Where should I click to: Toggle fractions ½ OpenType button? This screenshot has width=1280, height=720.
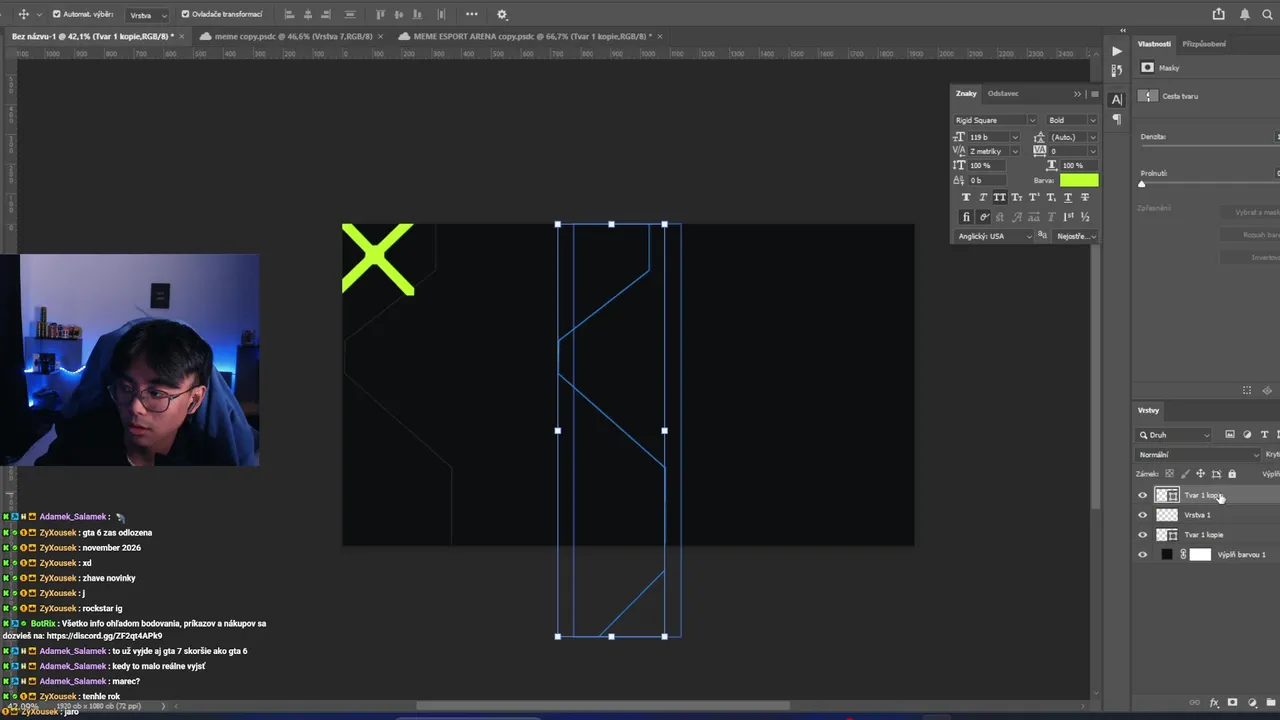coord(1085,217)
